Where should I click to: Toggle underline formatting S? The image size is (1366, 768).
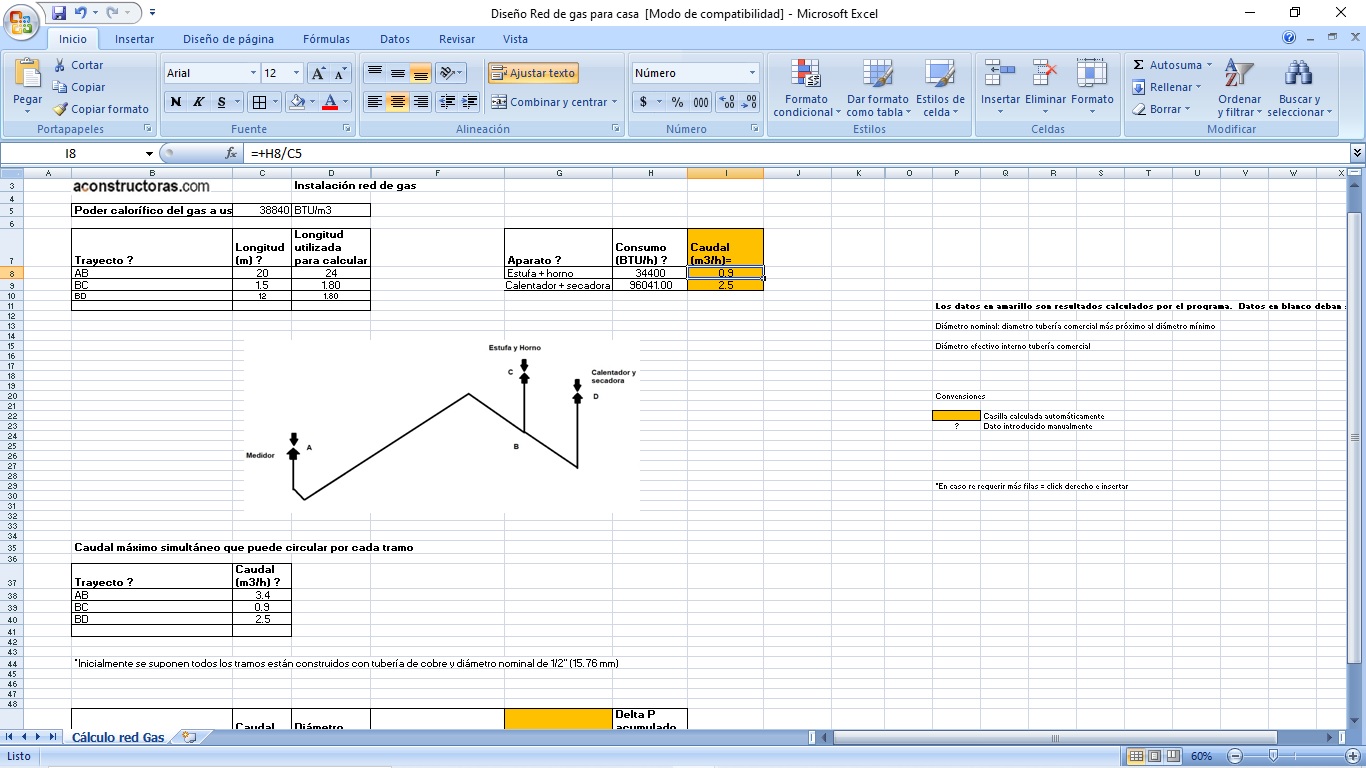(x=221, y=102)
